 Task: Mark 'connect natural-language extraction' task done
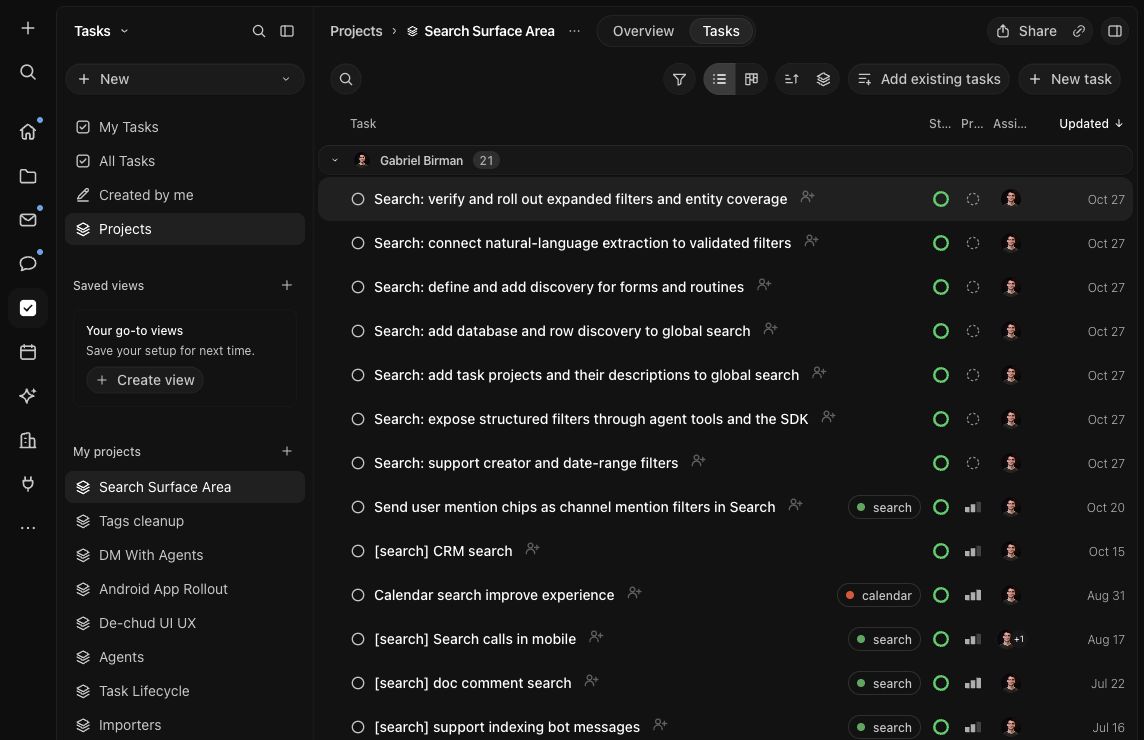[358, 243]
